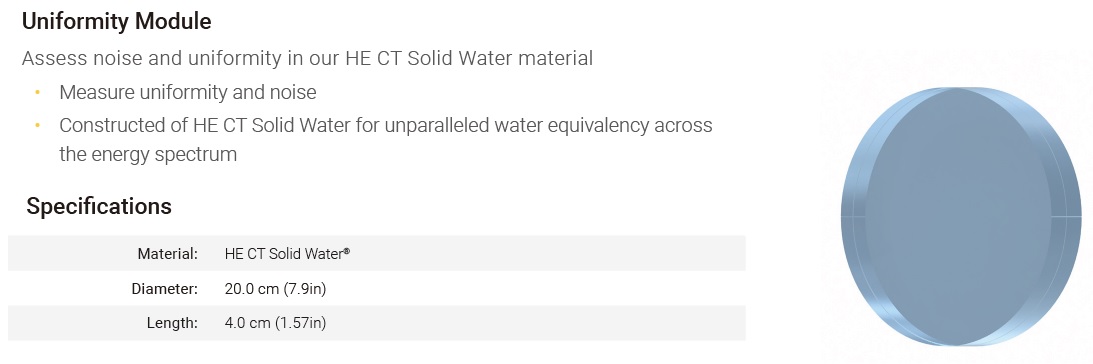The width and height of the screenshot is (1093, 364).
Task: Click the HE CT Solid Water® value
Action: tap(287, 254)
